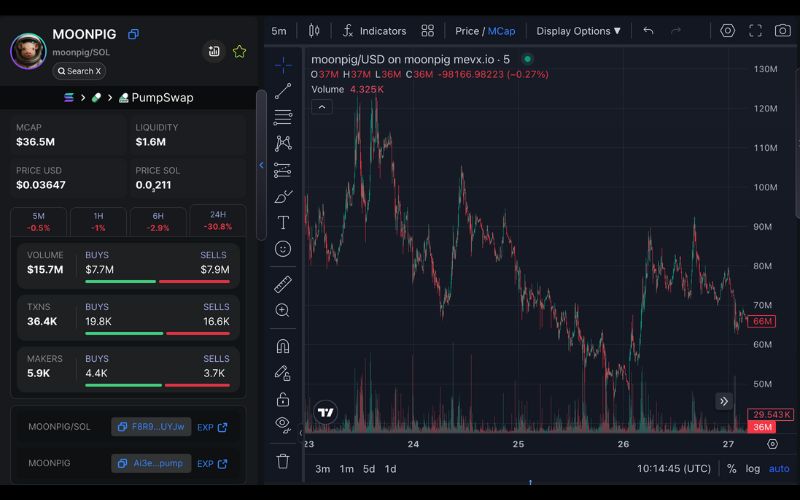Screen dimensions: 800x500
Task: Take a chart snapshot with camera
Action: point(783,31)
